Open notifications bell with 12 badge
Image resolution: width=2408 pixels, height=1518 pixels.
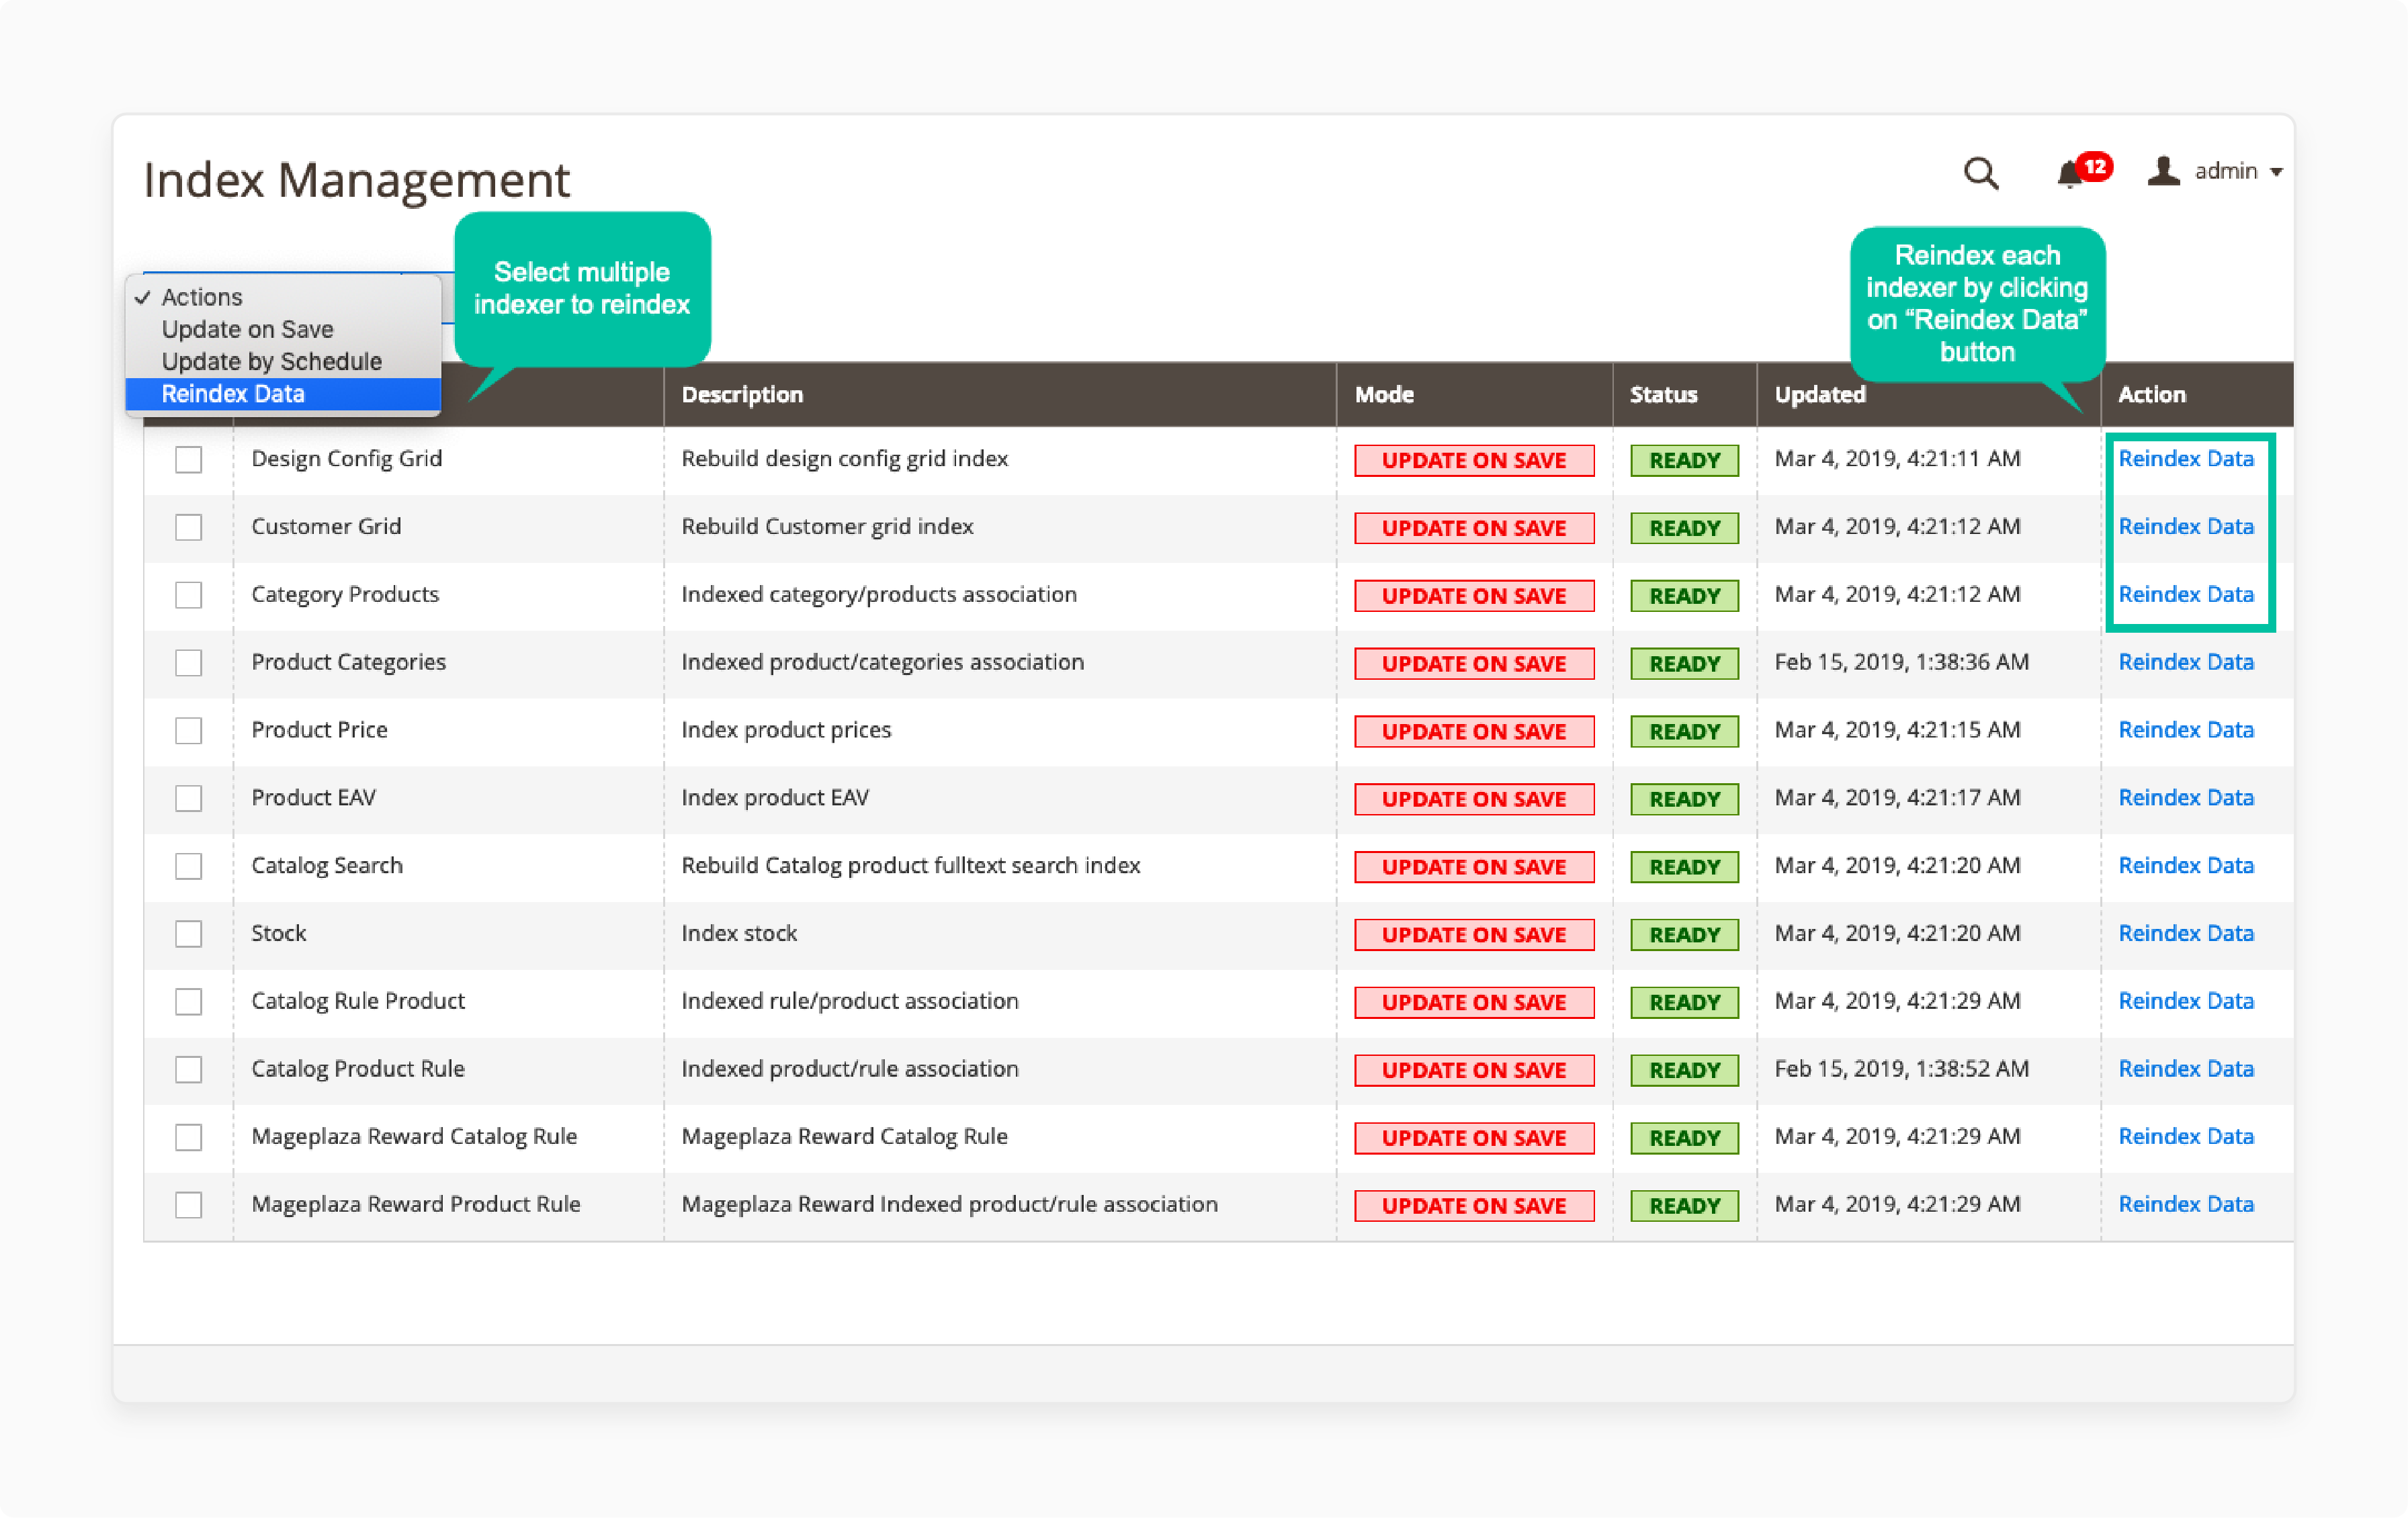pyautogui.click(x=2083, y=171)
